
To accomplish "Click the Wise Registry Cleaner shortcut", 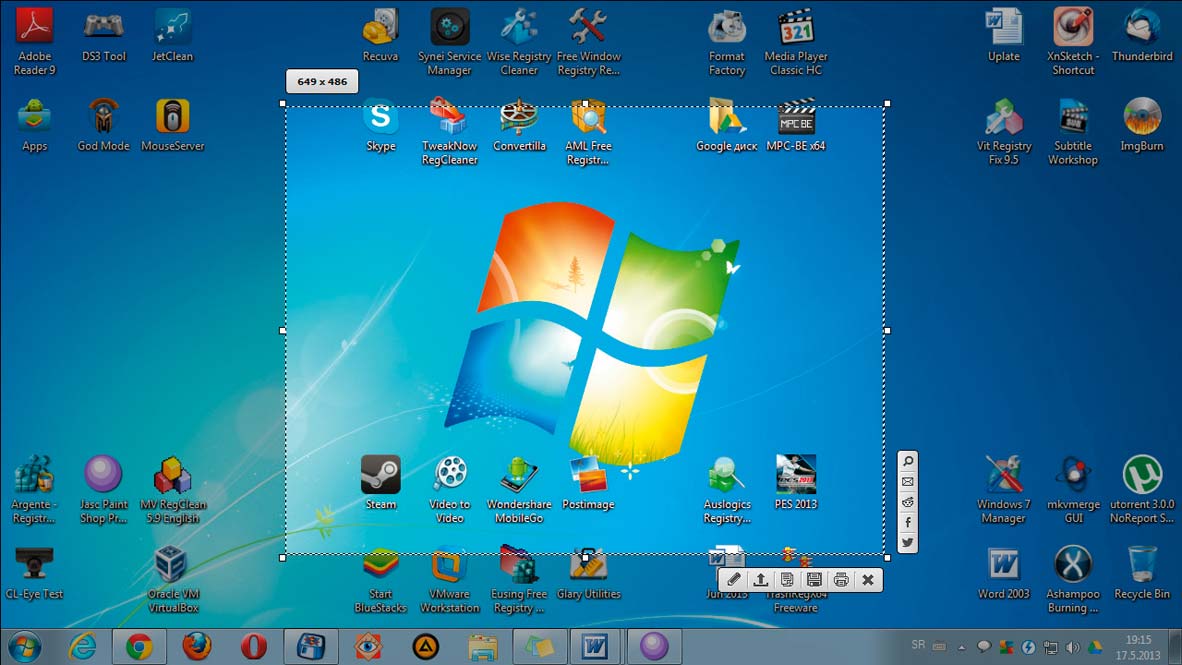I will coord(519,41).
